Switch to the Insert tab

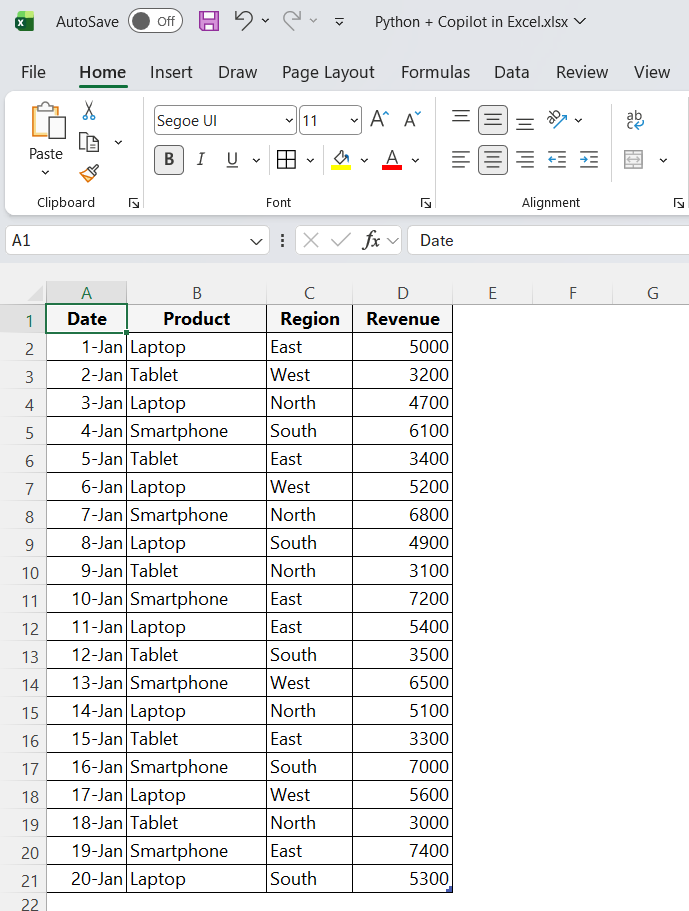171,72
